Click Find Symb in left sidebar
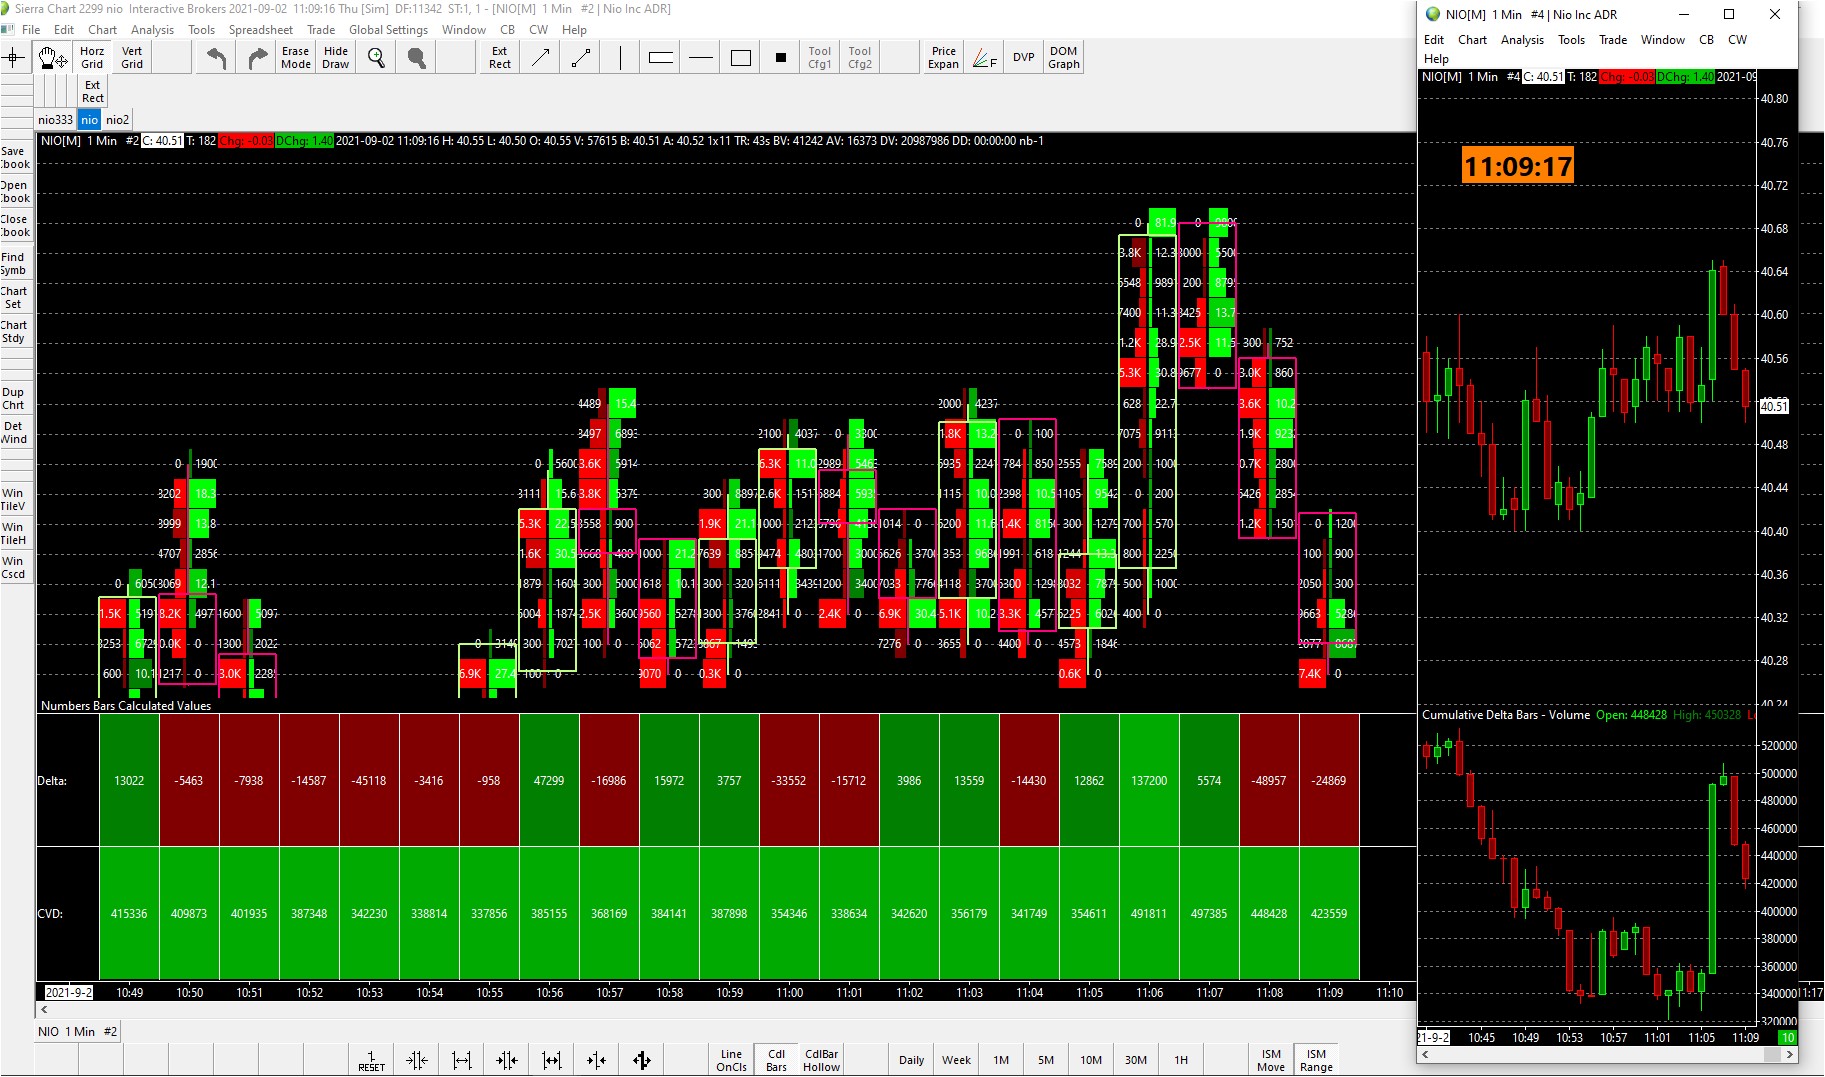 click(x=15, y=264)
